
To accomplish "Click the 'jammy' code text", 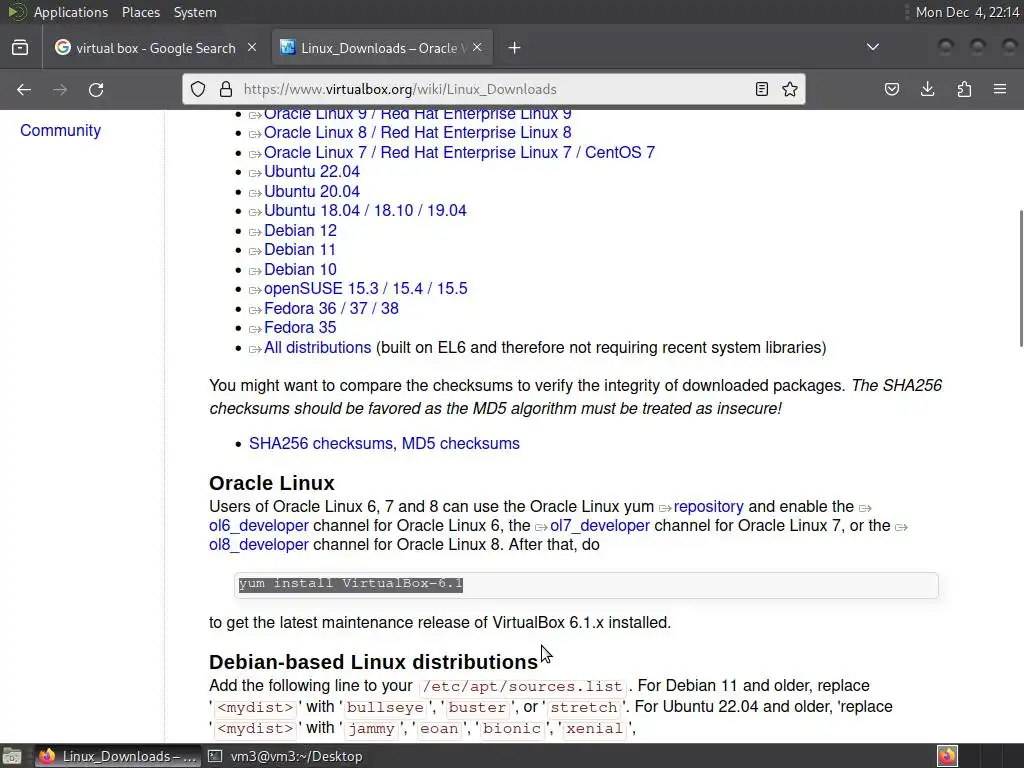I will [x=371, y=729].
